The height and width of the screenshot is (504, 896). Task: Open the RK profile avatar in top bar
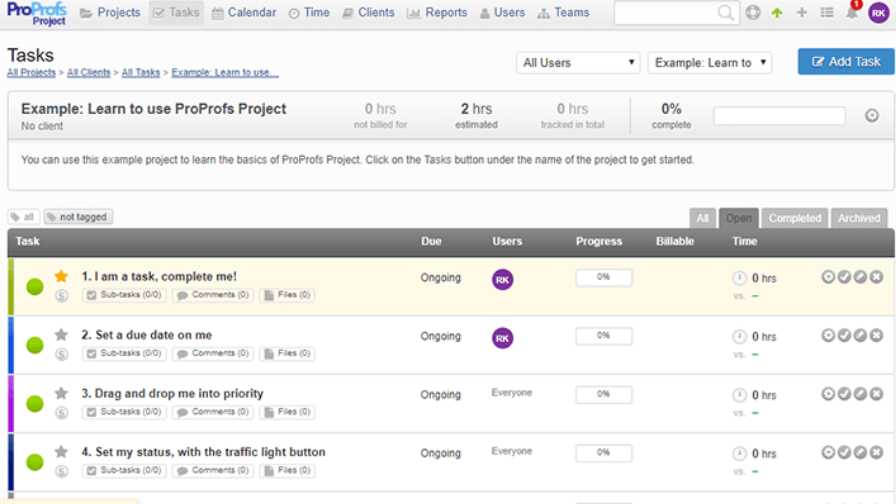tap(878, 13)
